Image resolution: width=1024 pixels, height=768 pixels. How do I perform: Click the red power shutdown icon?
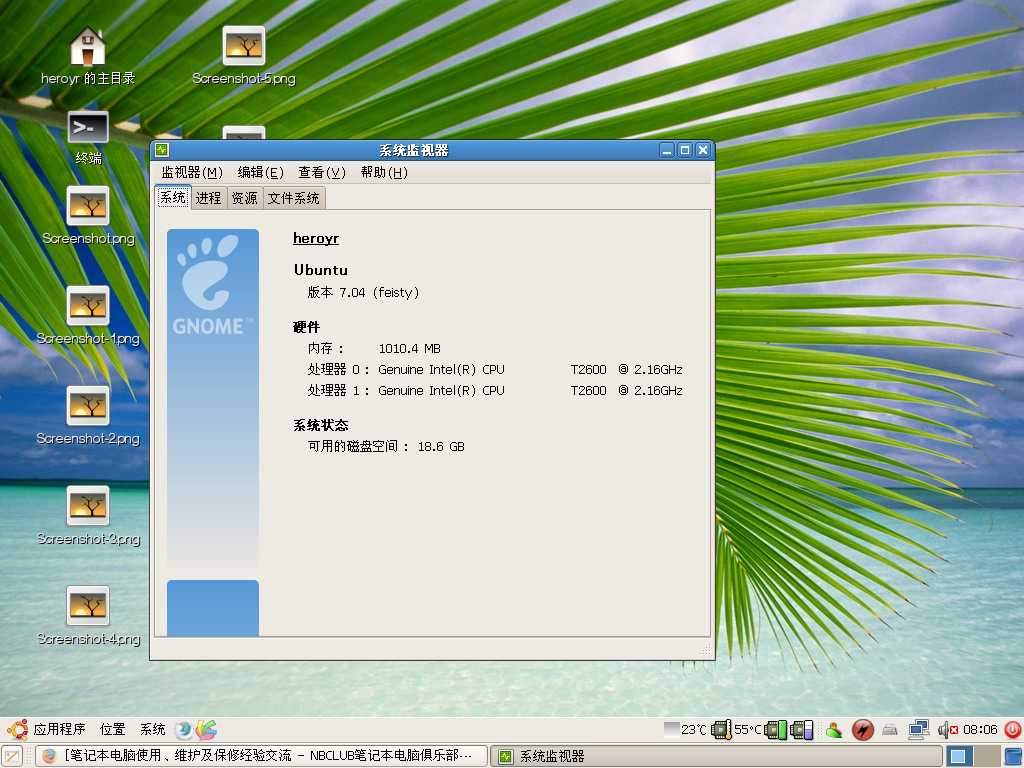(x=1012, y=730)
